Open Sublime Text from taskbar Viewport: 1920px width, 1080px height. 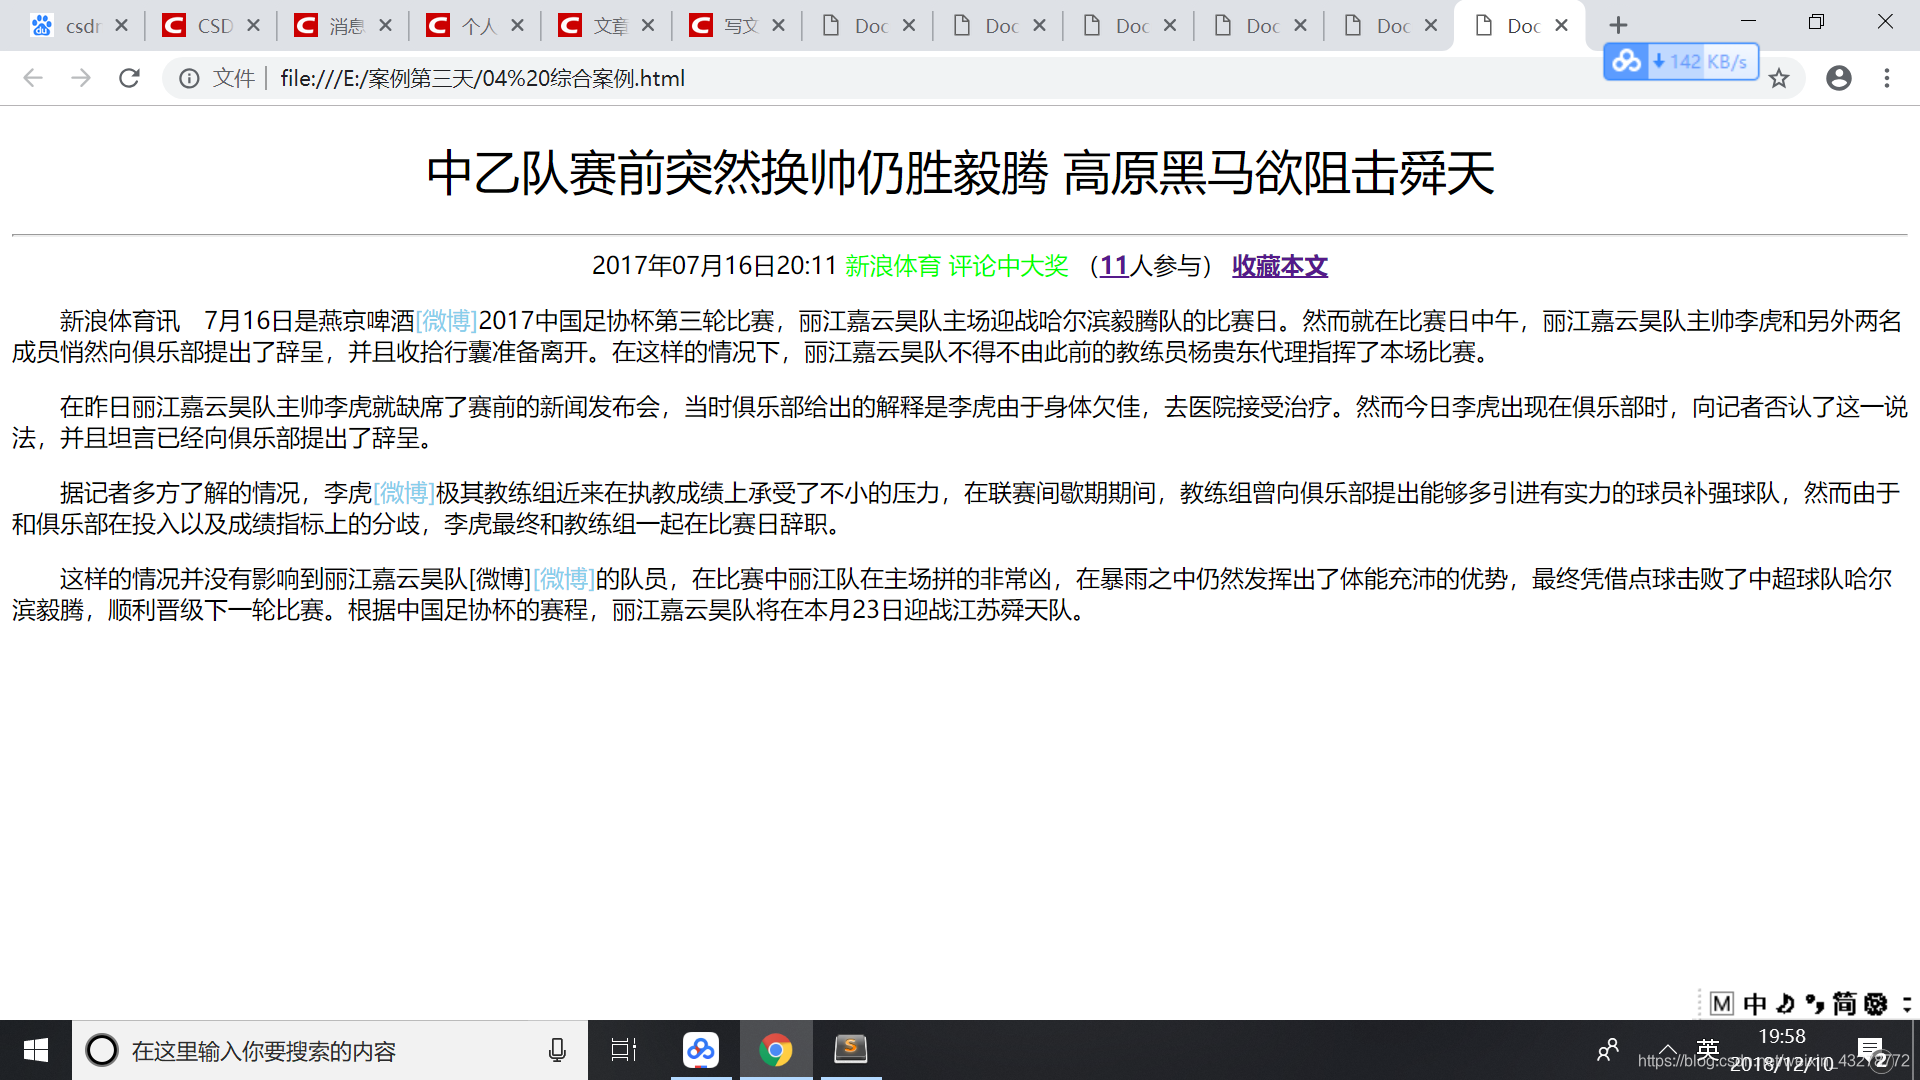(851, 1050)
